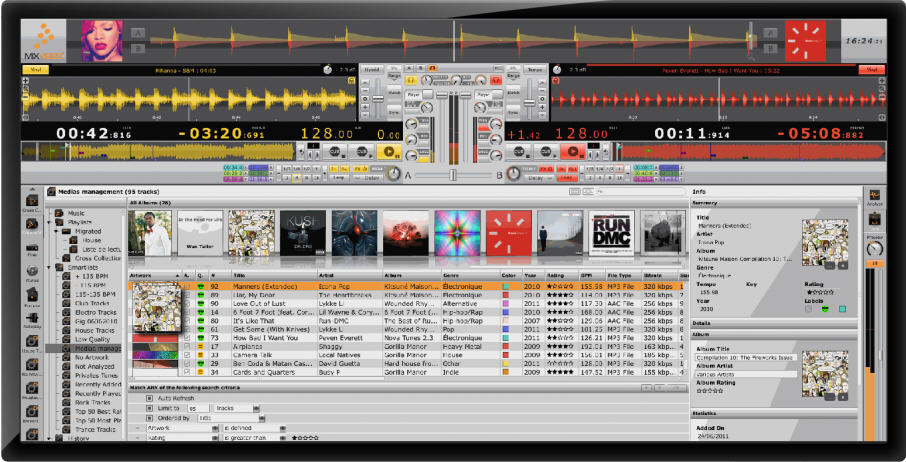The width and height of the screenshot is (906, 462).
Task: Click the crossfader between A and B
Action: tap(452, 175)
